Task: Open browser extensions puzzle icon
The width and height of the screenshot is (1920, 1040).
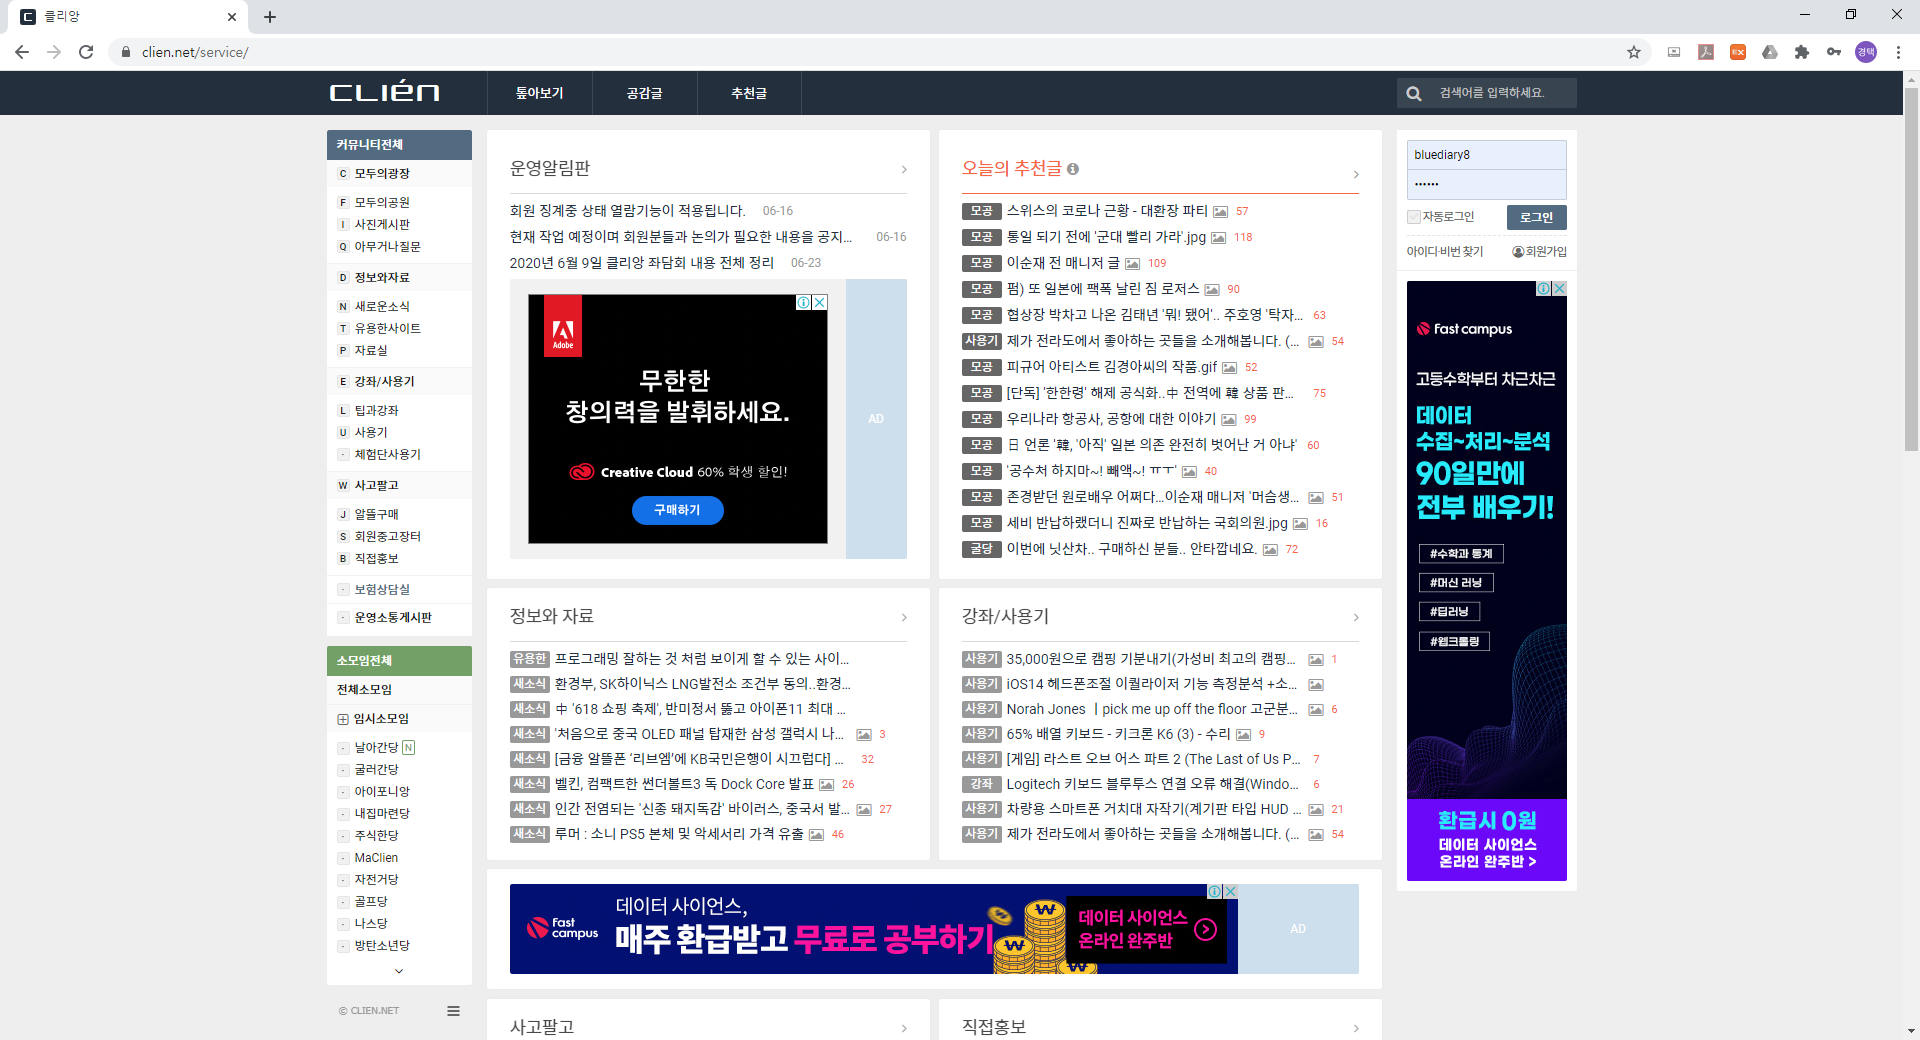Action: 1802,52
